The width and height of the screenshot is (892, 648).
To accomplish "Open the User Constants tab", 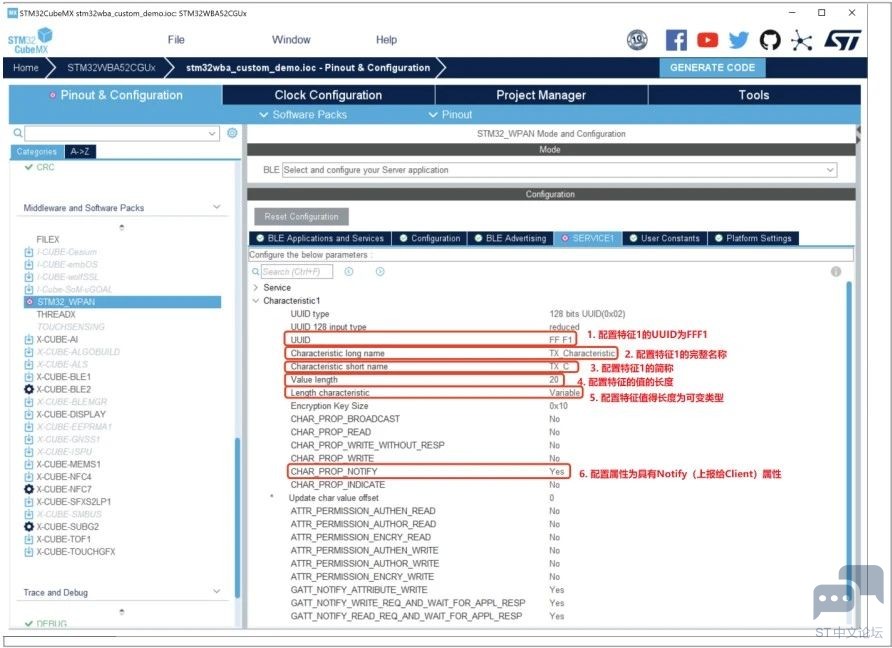I will tap(664, 238).
